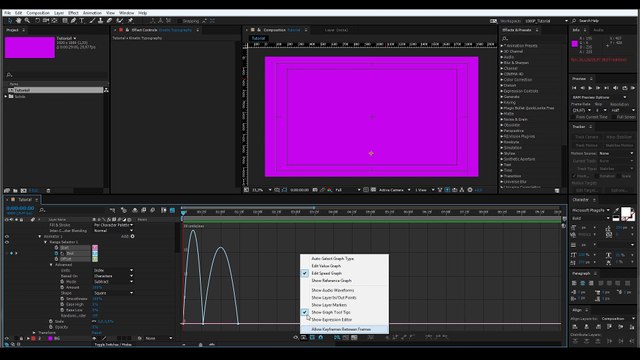Click the Composition Mini-Flowchart icon in timeline

pos(112,210)
